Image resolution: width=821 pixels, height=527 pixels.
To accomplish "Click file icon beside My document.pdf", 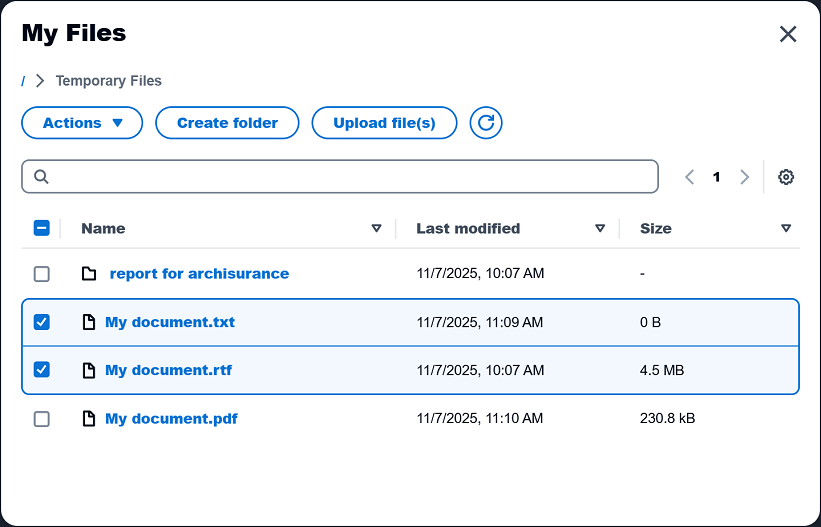I will 89,419.
